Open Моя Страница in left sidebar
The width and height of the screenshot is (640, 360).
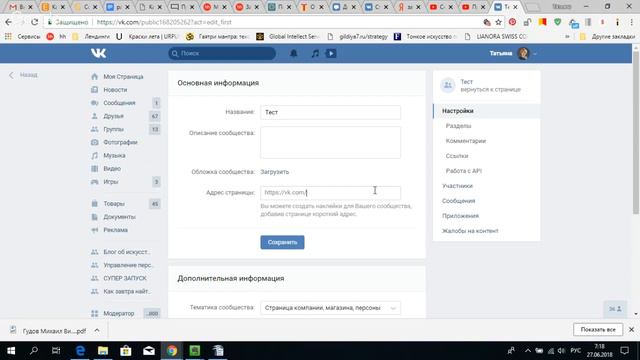pos(123,77)
